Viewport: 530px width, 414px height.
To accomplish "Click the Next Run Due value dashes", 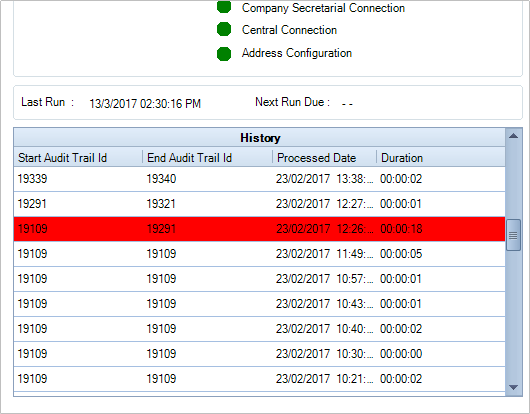I will (347, 103).
